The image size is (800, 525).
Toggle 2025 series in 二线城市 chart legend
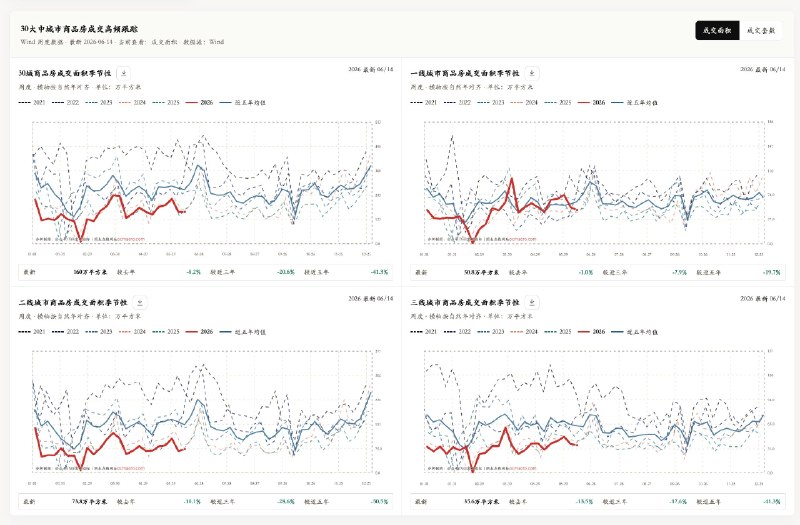point(166,332)
